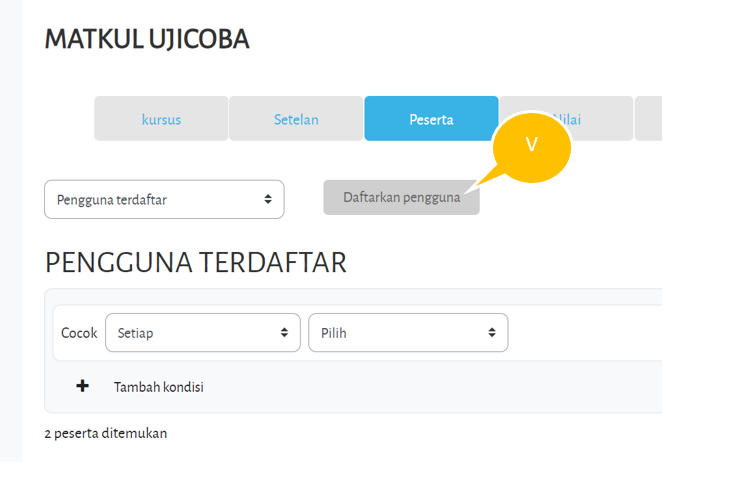Click the Tambah kondisi link

(158, 387)
